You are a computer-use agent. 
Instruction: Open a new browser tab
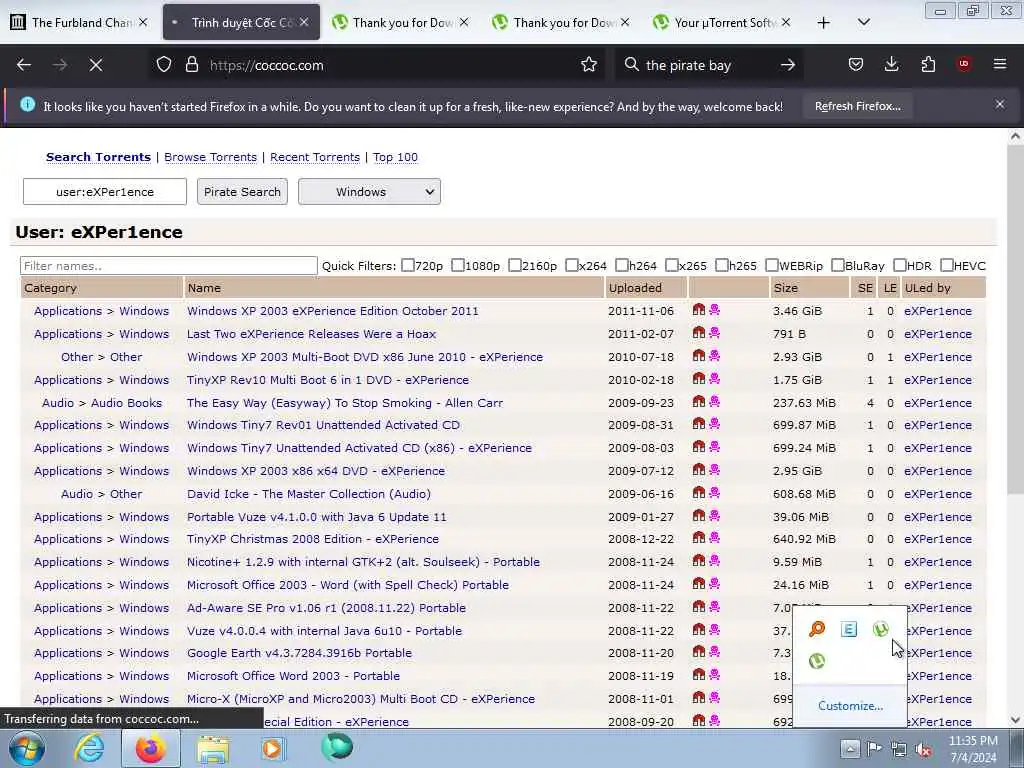824,23
